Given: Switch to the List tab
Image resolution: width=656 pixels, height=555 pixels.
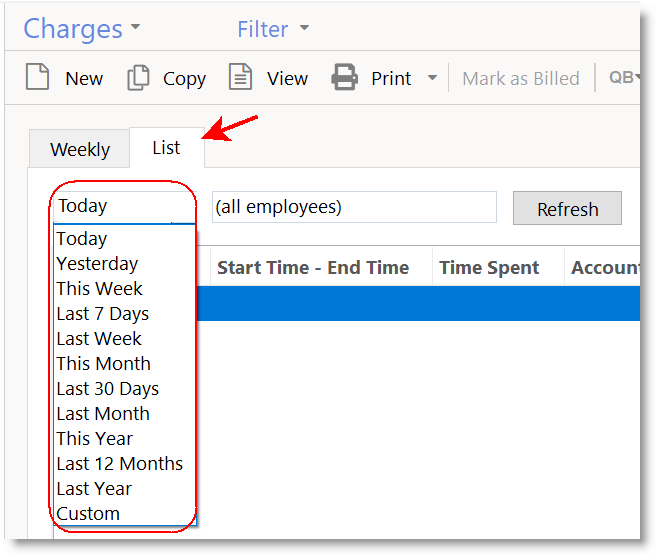Looking at the screenshot, I should click(166, 148).
